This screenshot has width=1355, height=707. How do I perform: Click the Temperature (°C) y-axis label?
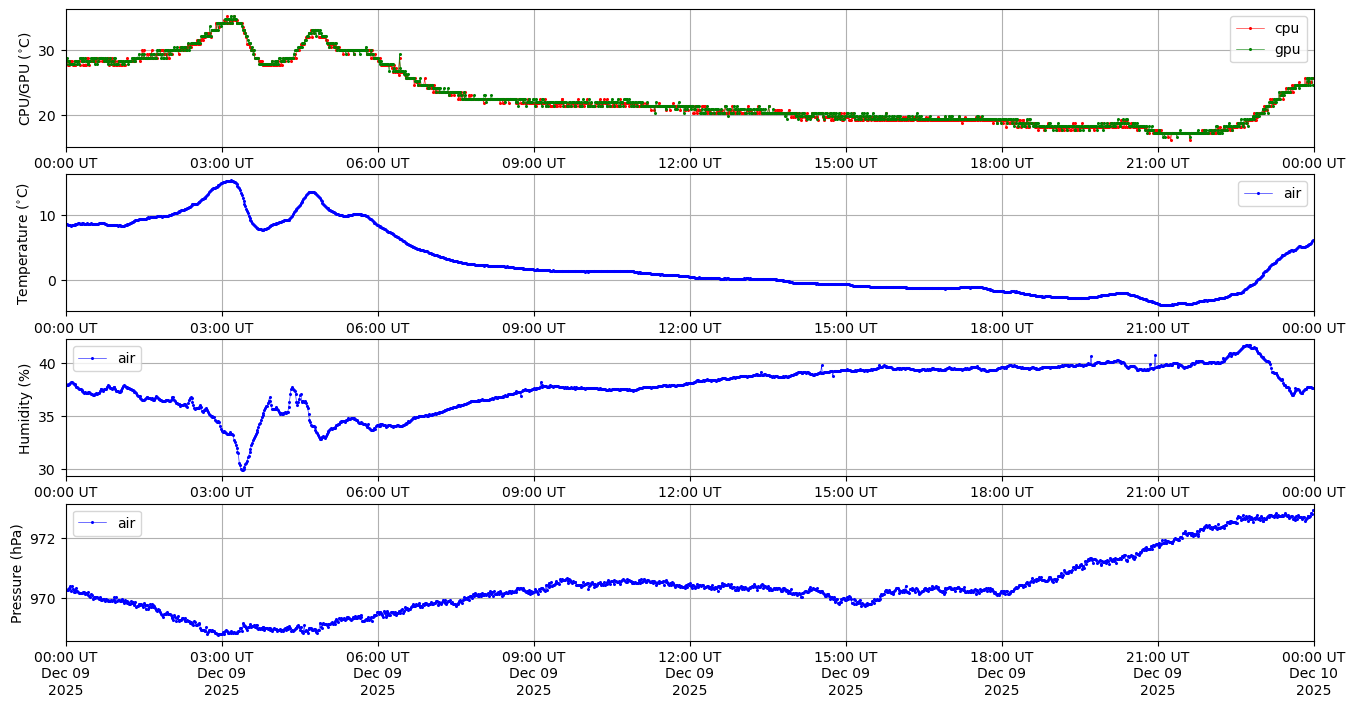point(25,243)
